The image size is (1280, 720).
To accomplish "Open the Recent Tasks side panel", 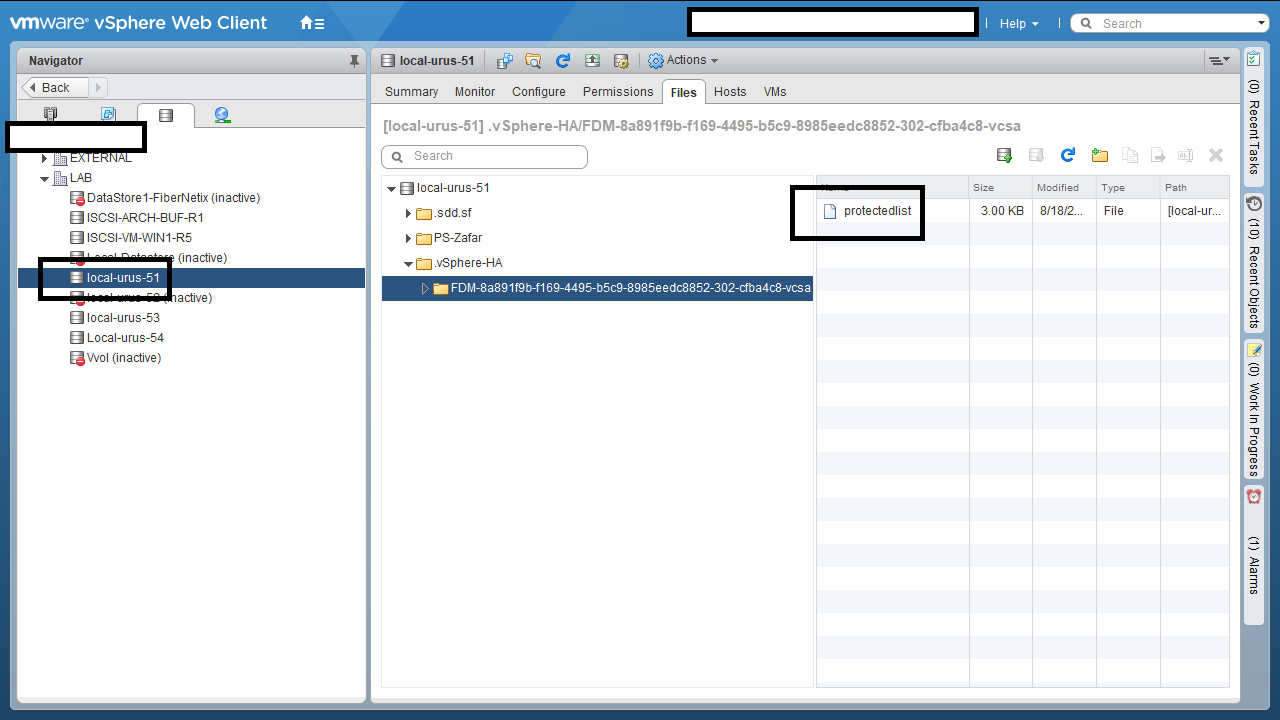I will click(x=1254, y=116).
